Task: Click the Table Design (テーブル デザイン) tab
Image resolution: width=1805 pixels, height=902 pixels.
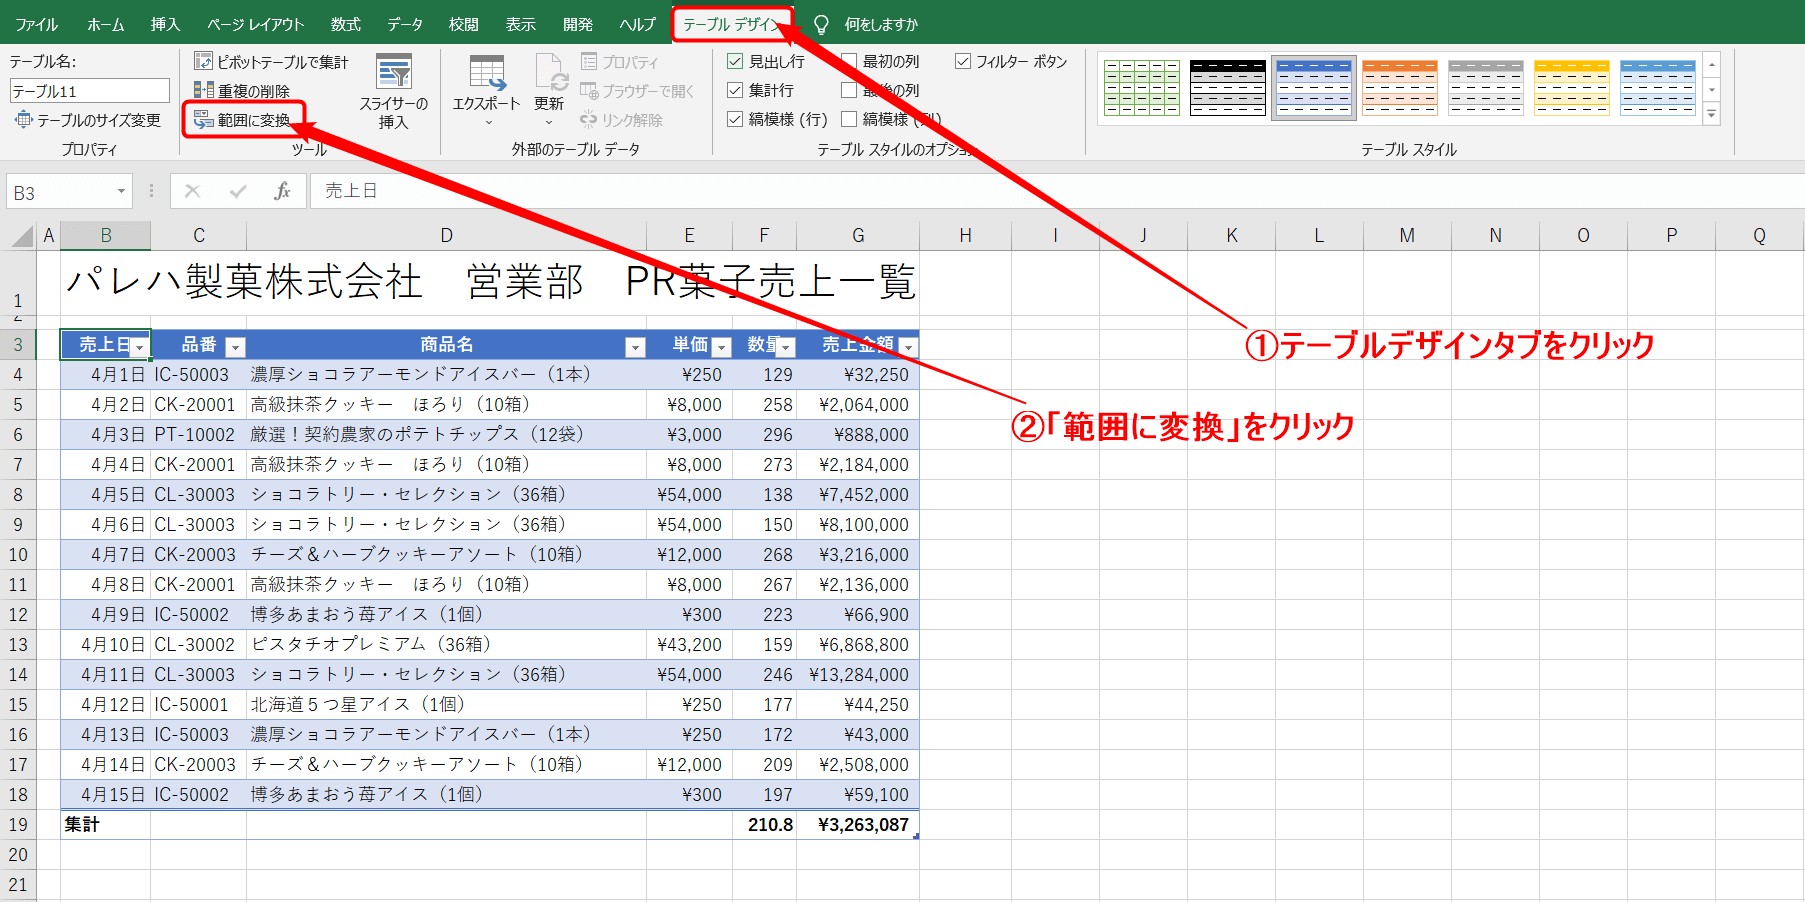Action: pos(732,24)
